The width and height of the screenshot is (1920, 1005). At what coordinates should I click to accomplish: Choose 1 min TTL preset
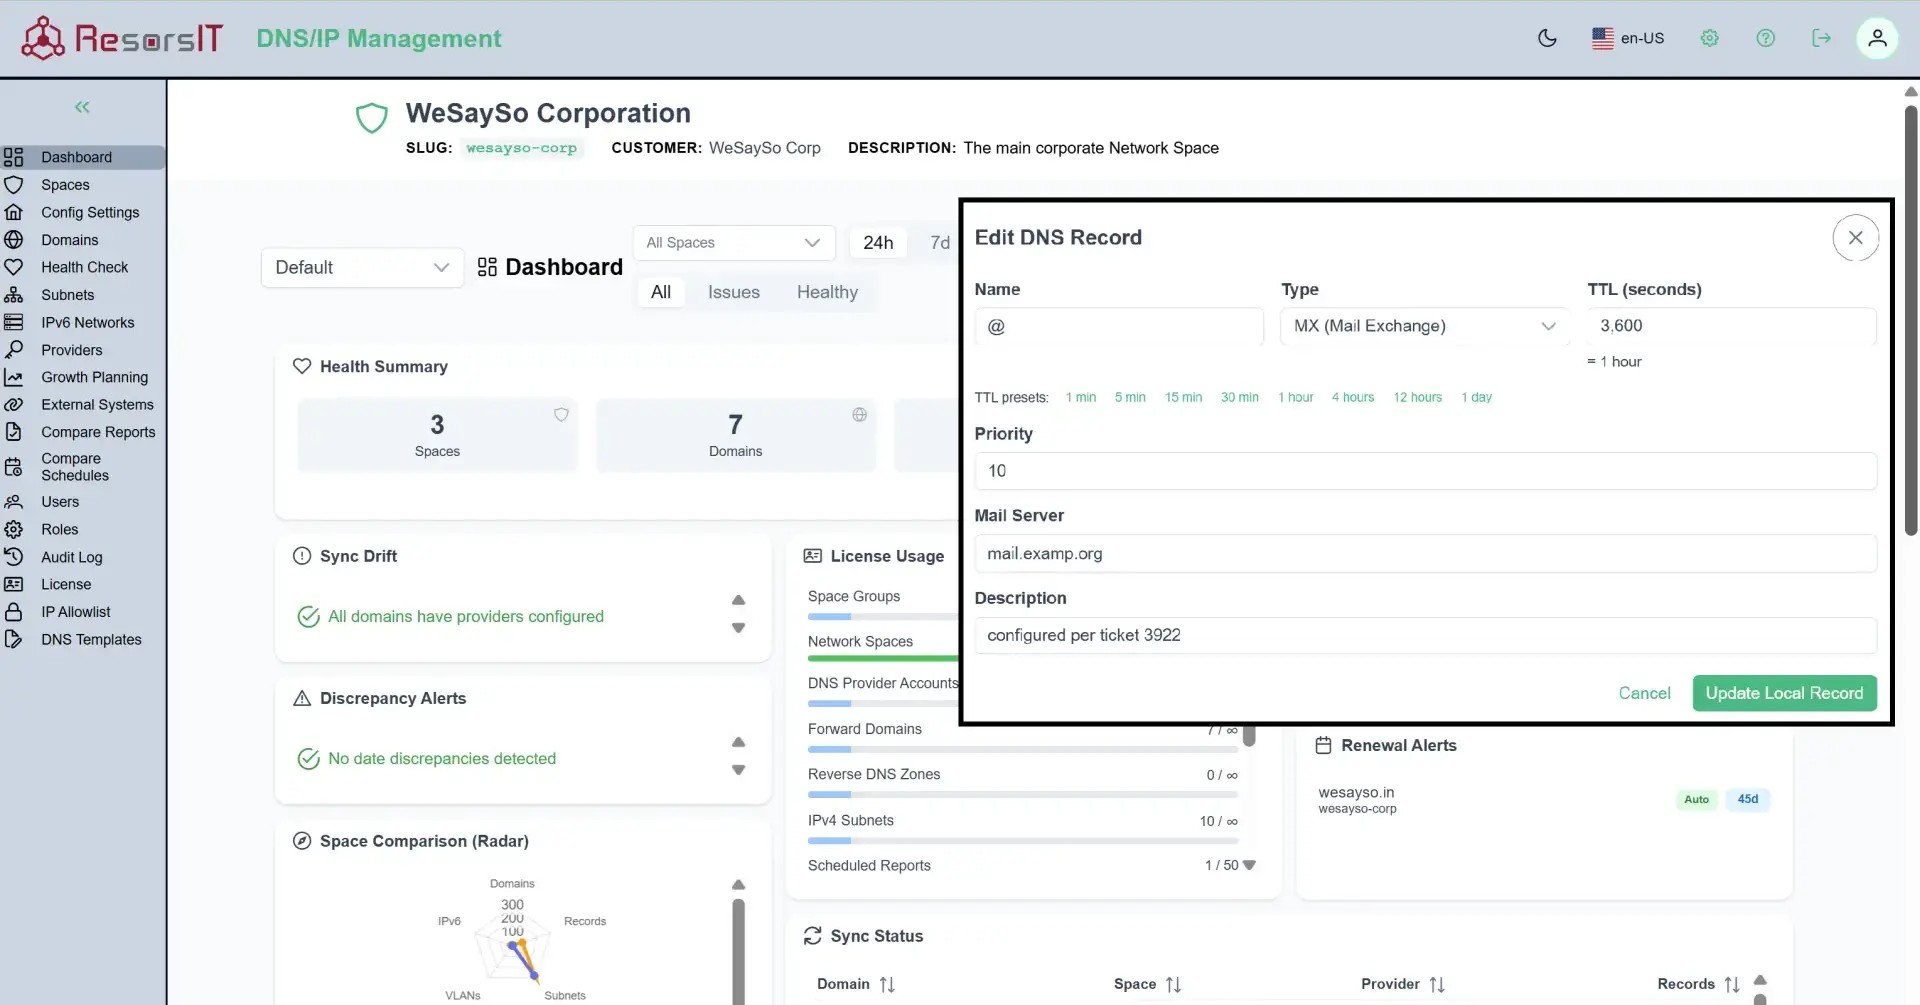click(1081, 397)
